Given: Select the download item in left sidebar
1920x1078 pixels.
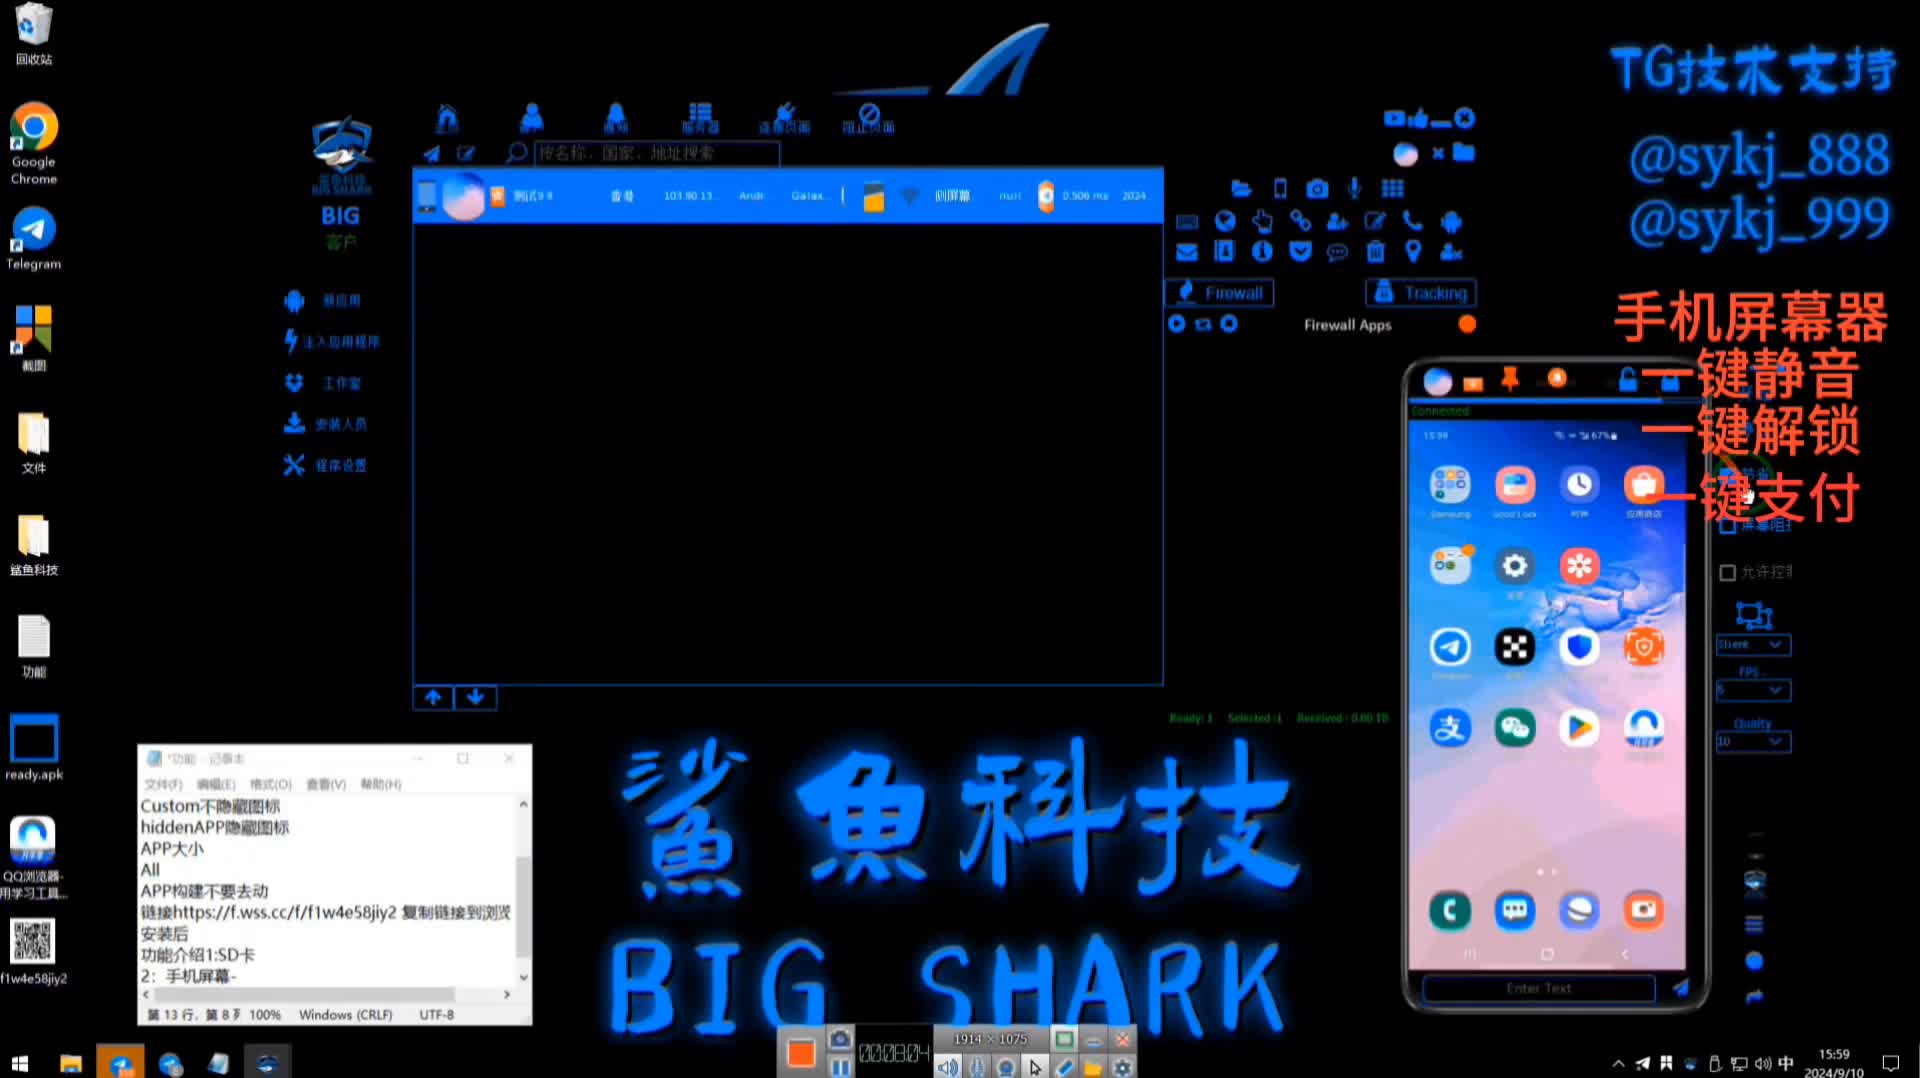Looking at the screenshot, I should pos(326,424).
